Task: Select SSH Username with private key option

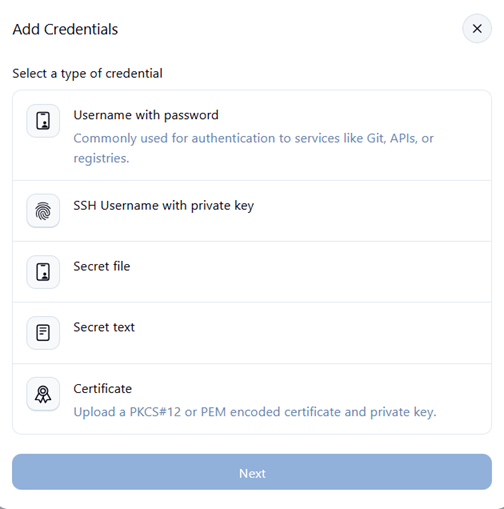Action: (252, 211)
